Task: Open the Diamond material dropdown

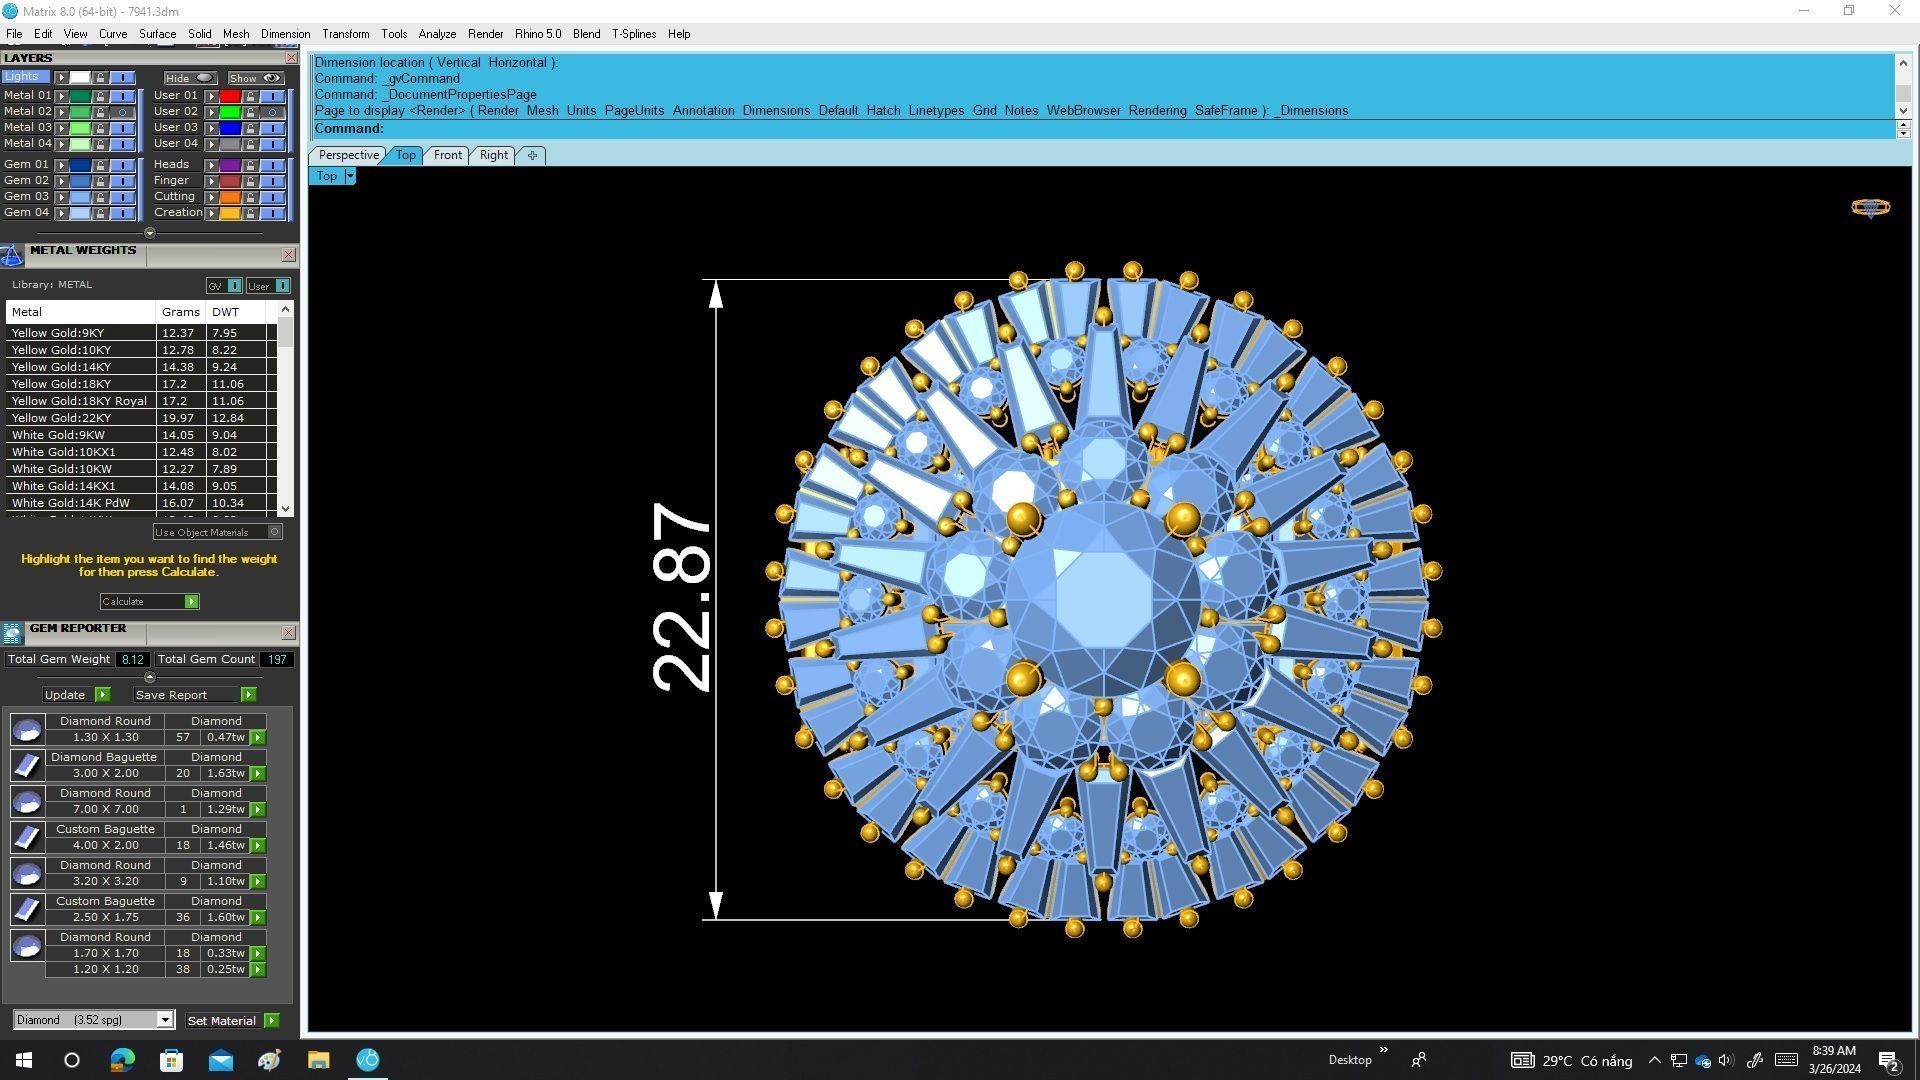Action: tap(165, 1020)
